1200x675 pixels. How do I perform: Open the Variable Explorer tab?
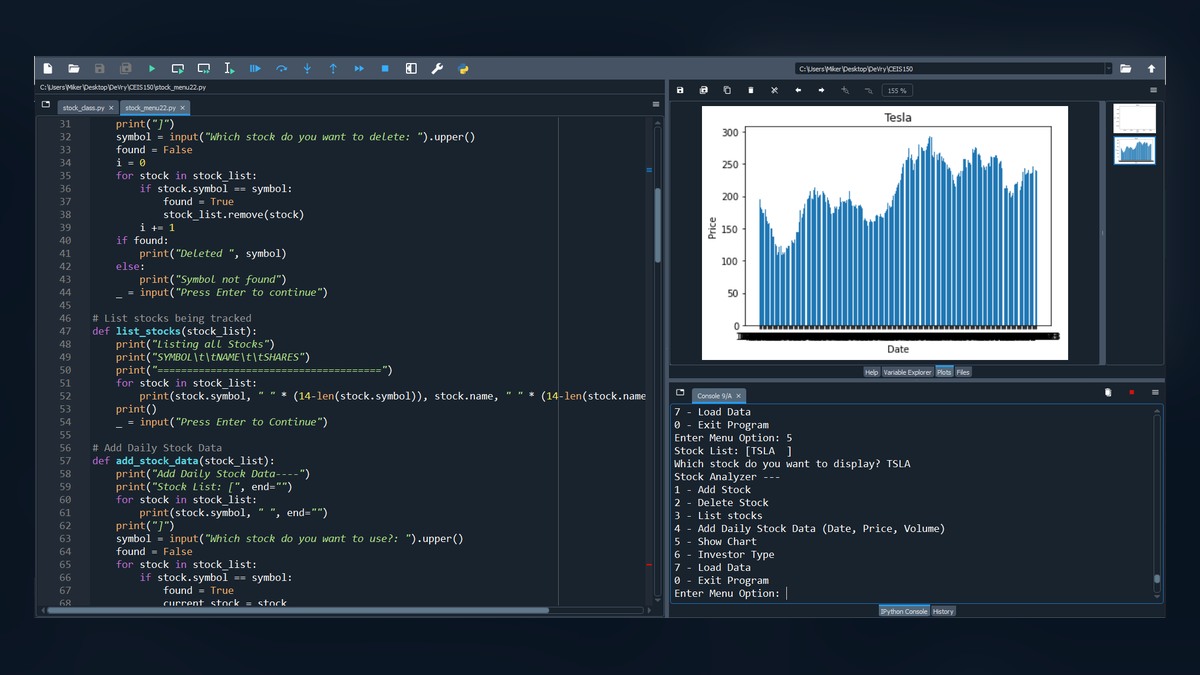coord(907,372)
